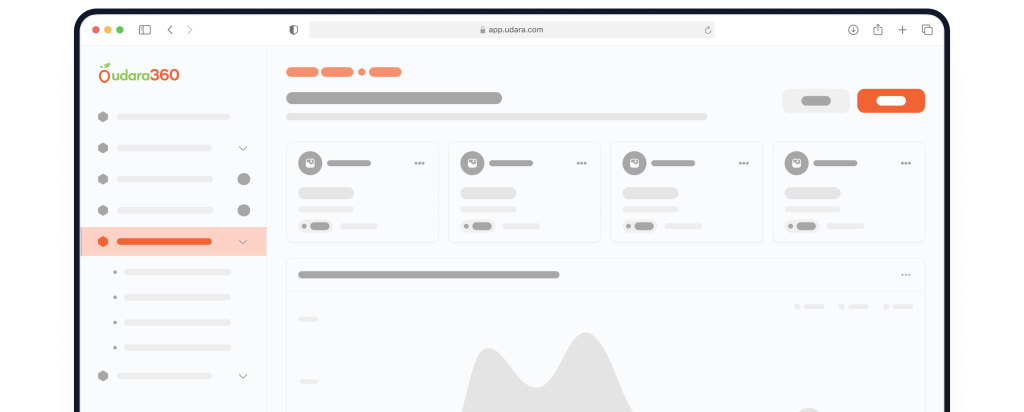Click the status pill on the first card
The width and height of the screenshot is (1024, 412).
(315, 226)
